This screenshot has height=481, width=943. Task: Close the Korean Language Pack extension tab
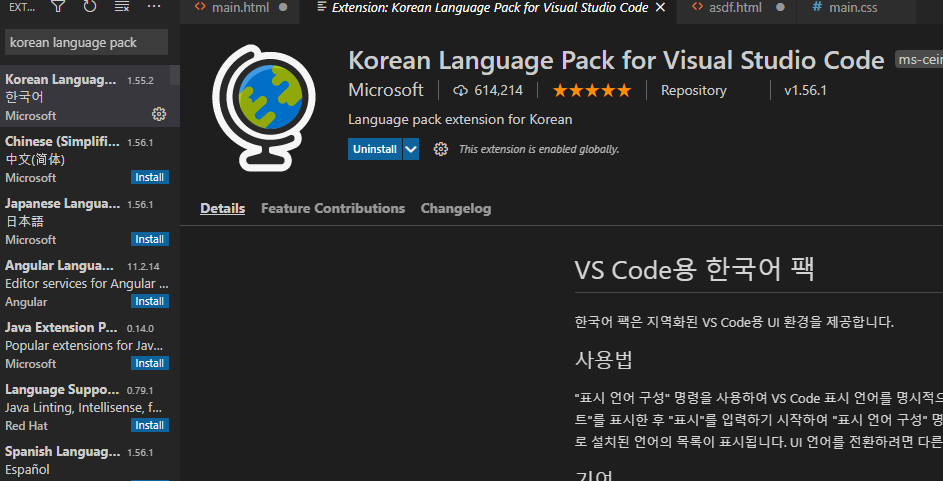click(660, 8)
